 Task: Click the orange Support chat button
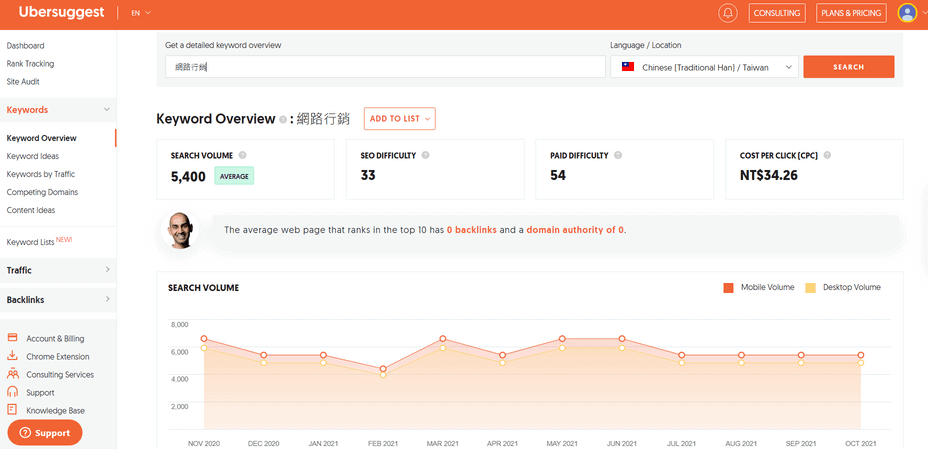point(45,432)
